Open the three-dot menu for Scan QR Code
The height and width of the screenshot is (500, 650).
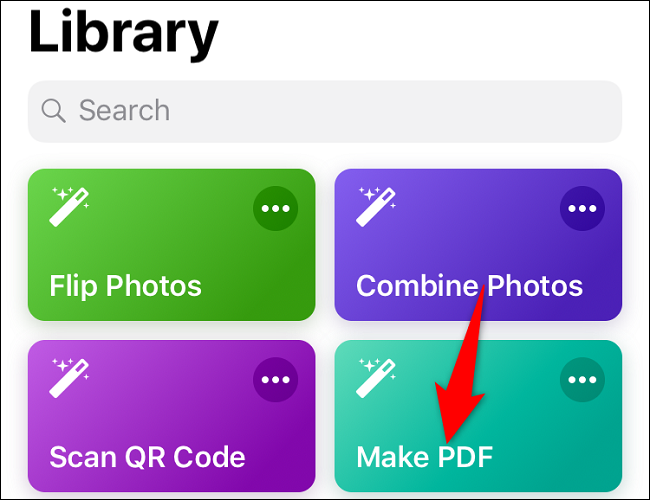pyautogui.click(x=276, y=380)
